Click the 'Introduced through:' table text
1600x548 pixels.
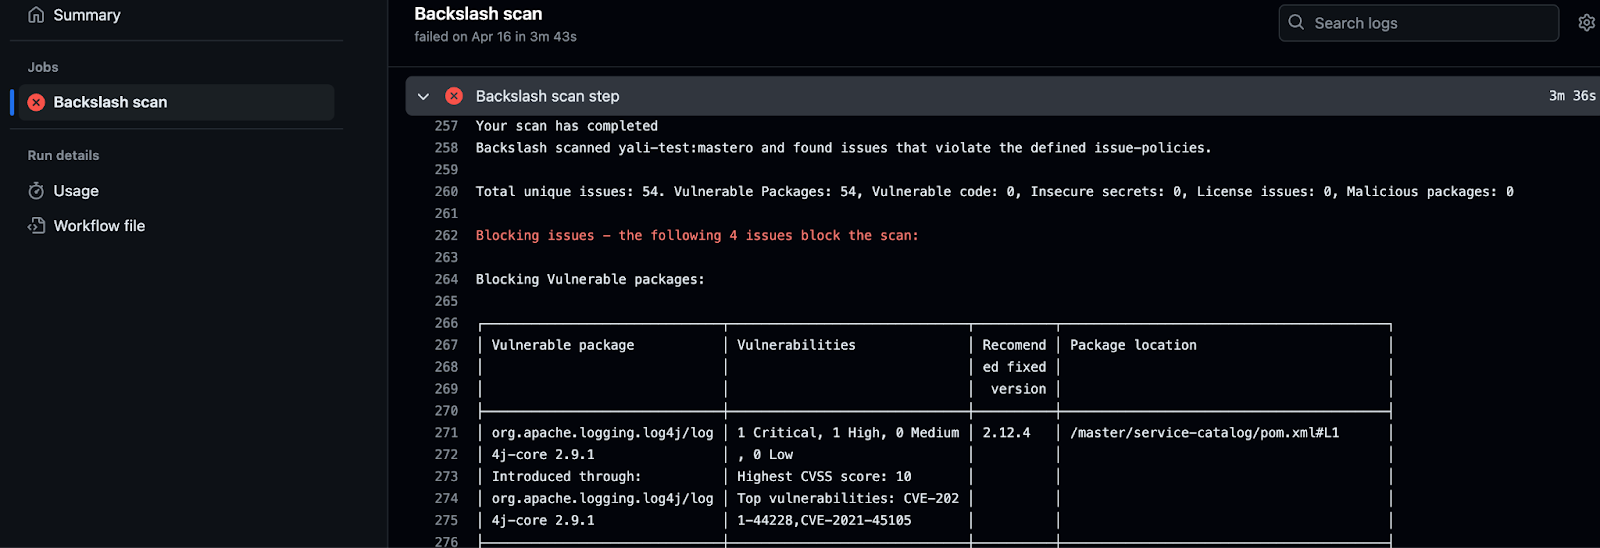(x=566, y=477)
